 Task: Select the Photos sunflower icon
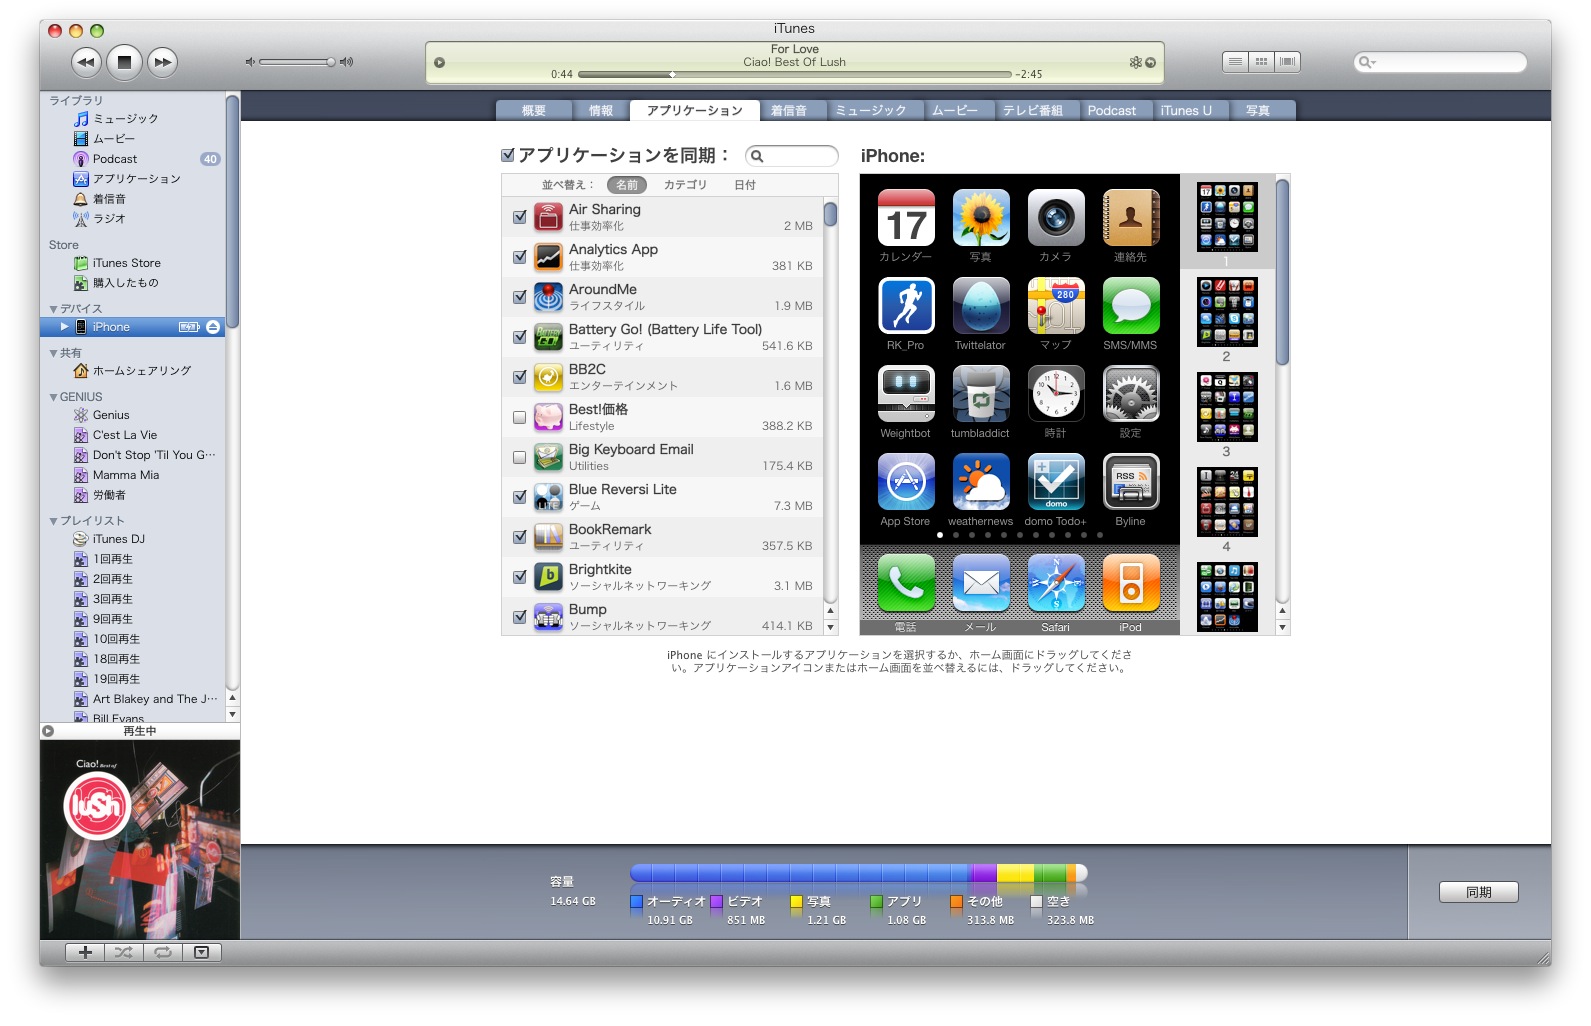coord(981,217)
